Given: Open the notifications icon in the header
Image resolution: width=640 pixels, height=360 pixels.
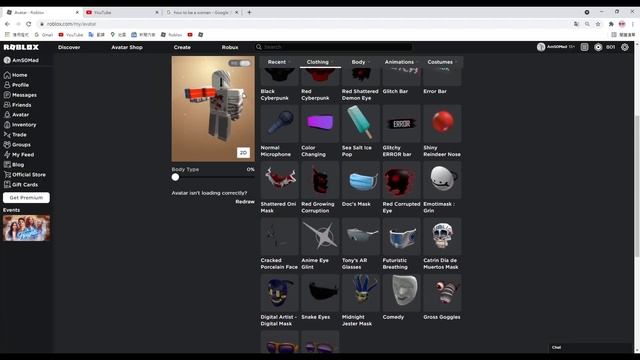Looking at the screenshot, I should point(584,47).
